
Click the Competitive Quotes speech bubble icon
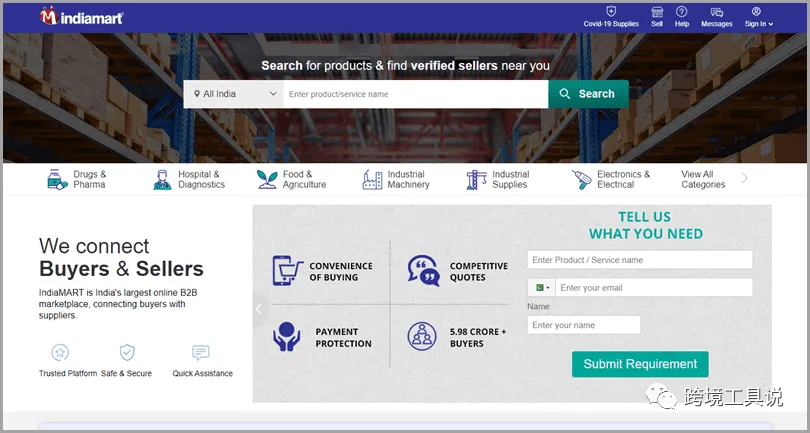pyautogui.click(x=424, y=271)
